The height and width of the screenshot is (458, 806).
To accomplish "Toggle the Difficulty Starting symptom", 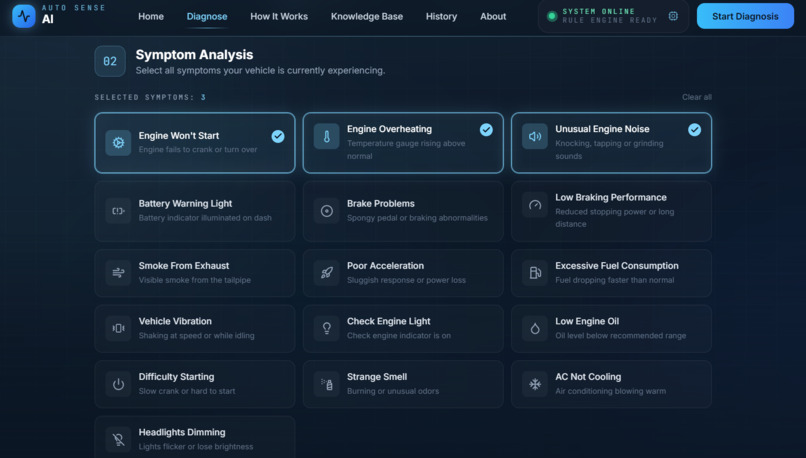I will coord(195,384).
